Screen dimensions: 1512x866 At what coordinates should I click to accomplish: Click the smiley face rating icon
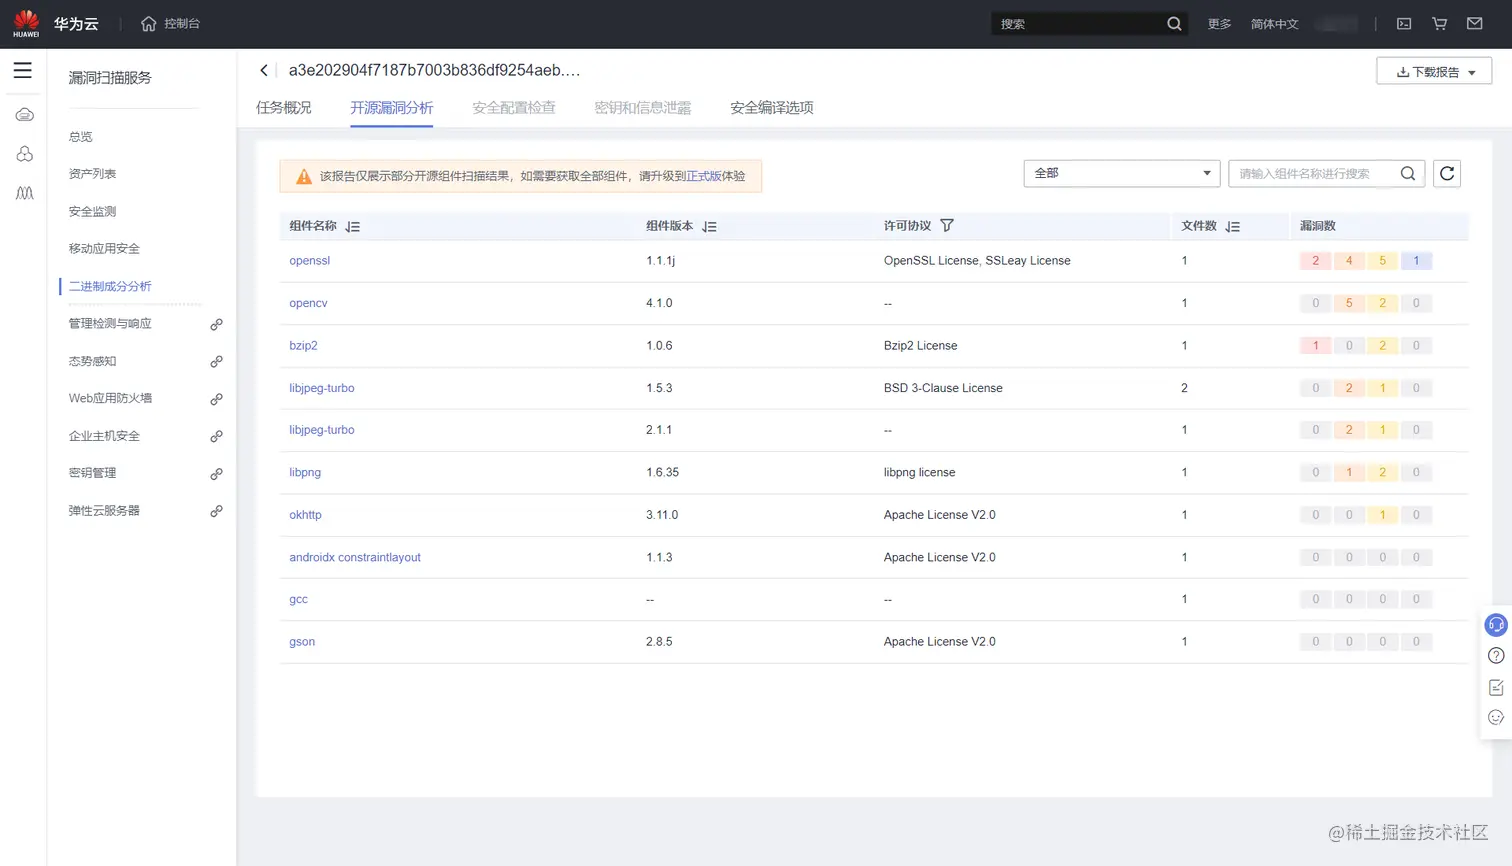point(1495,717)
